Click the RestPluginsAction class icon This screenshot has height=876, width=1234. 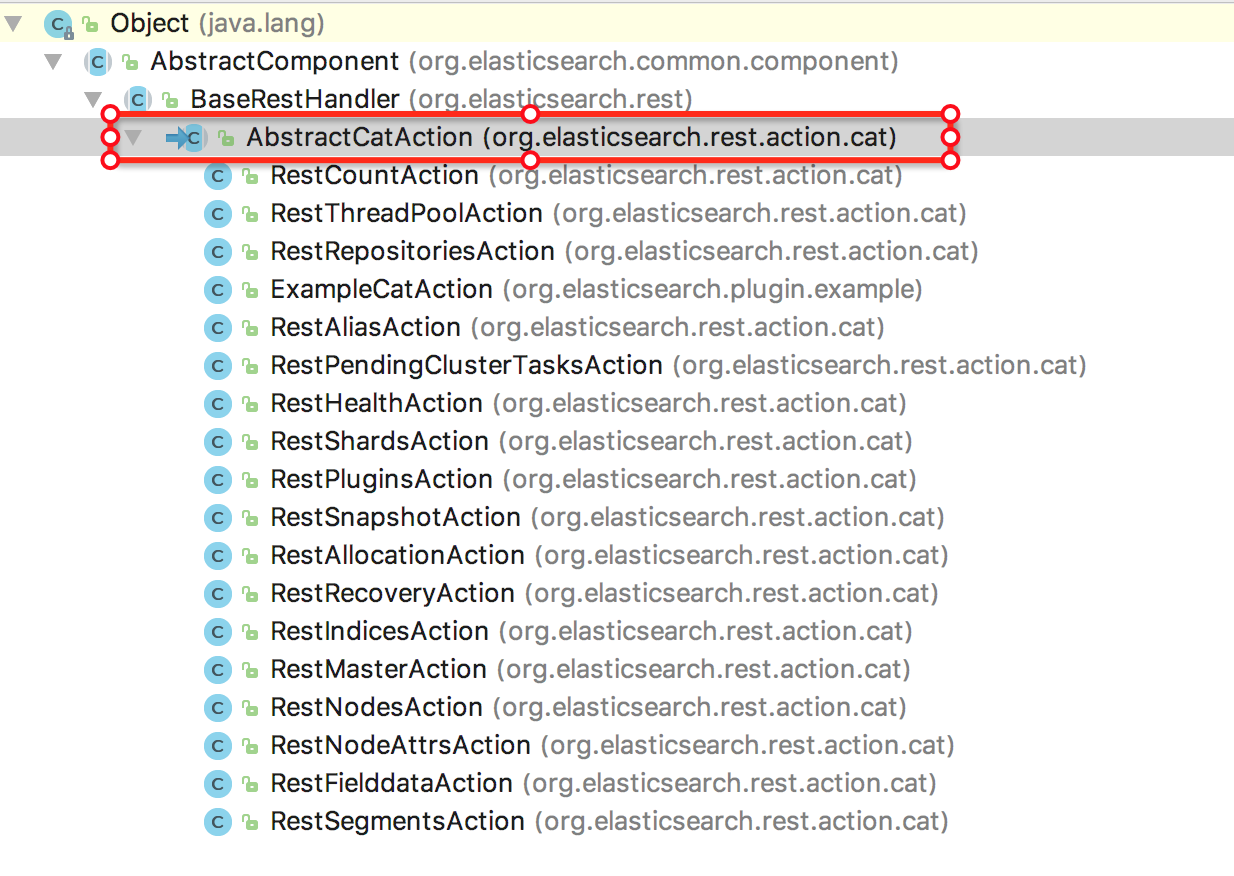pos(217,480)
